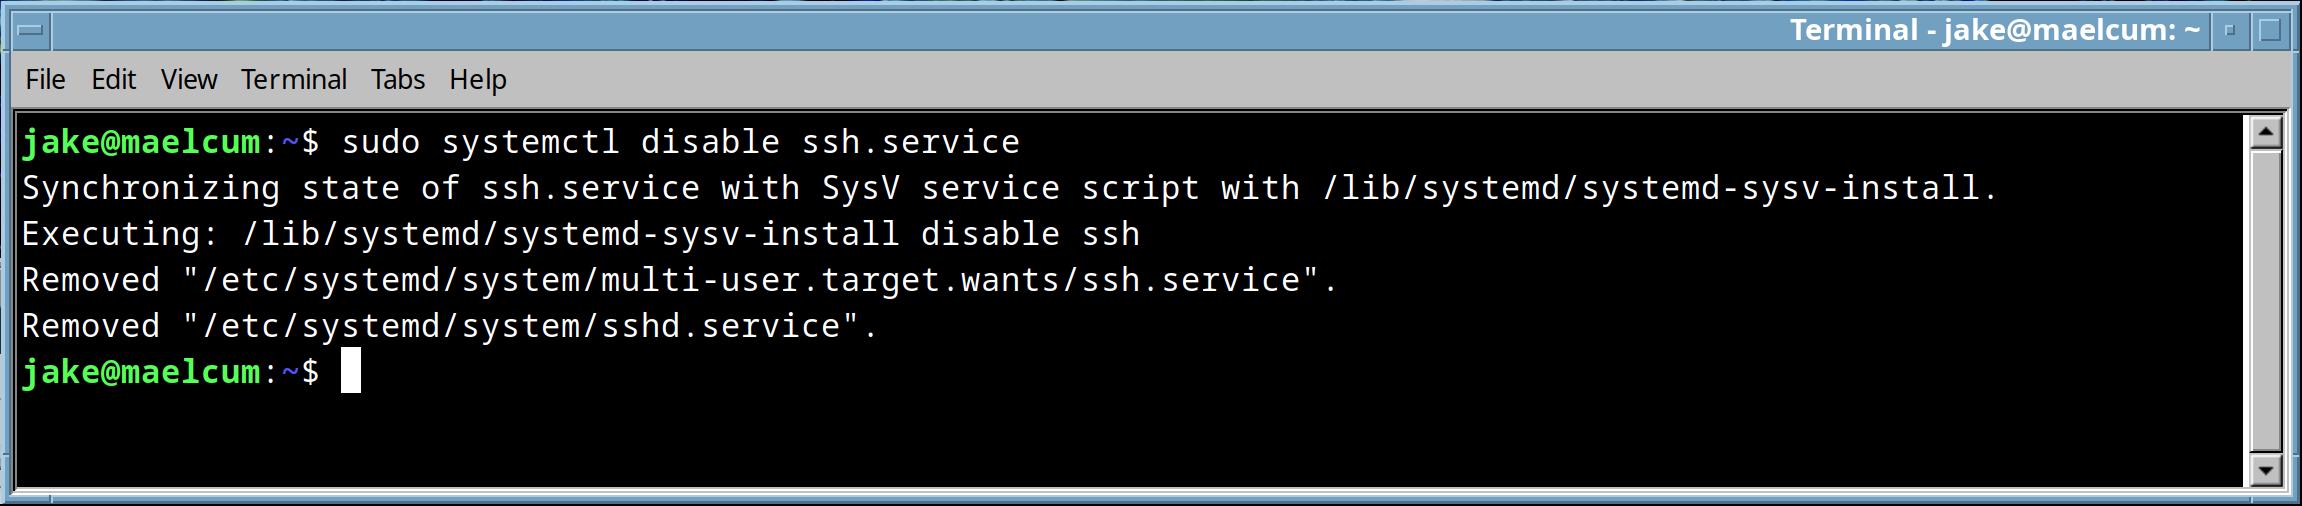The height and width of the screenshot is (506, 2302).
Task: Click the vertical scrollbar thumb
Action: pos(2264,300)
